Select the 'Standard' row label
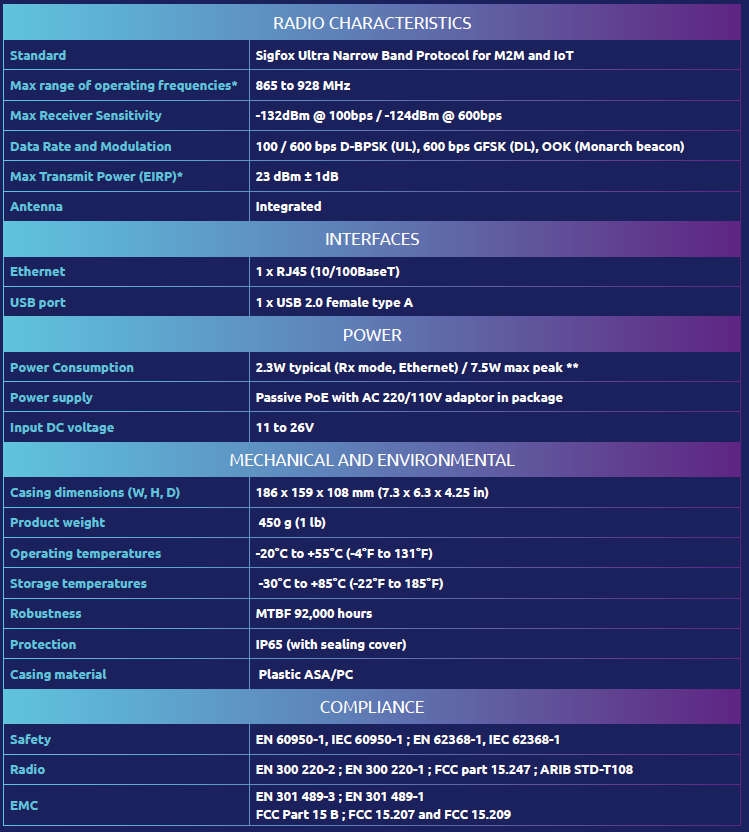Image resolution: width=749 pixels, height=832 pixels. [38, 55]
